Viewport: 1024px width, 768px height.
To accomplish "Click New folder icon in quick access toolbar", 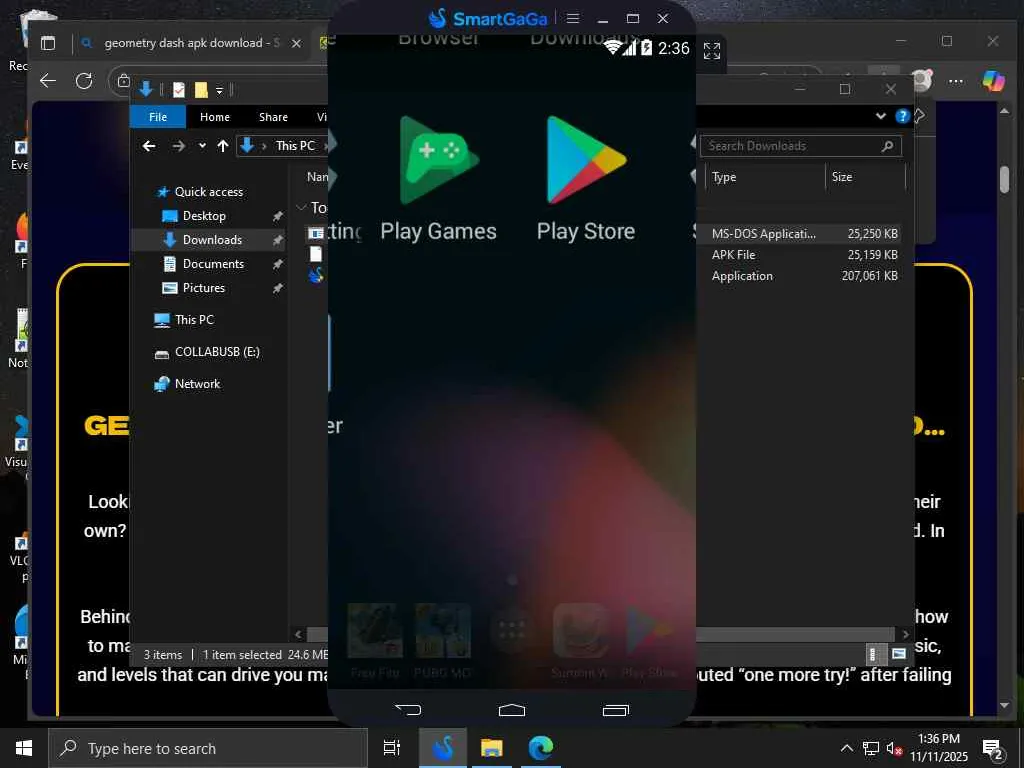I will [201, 89].
